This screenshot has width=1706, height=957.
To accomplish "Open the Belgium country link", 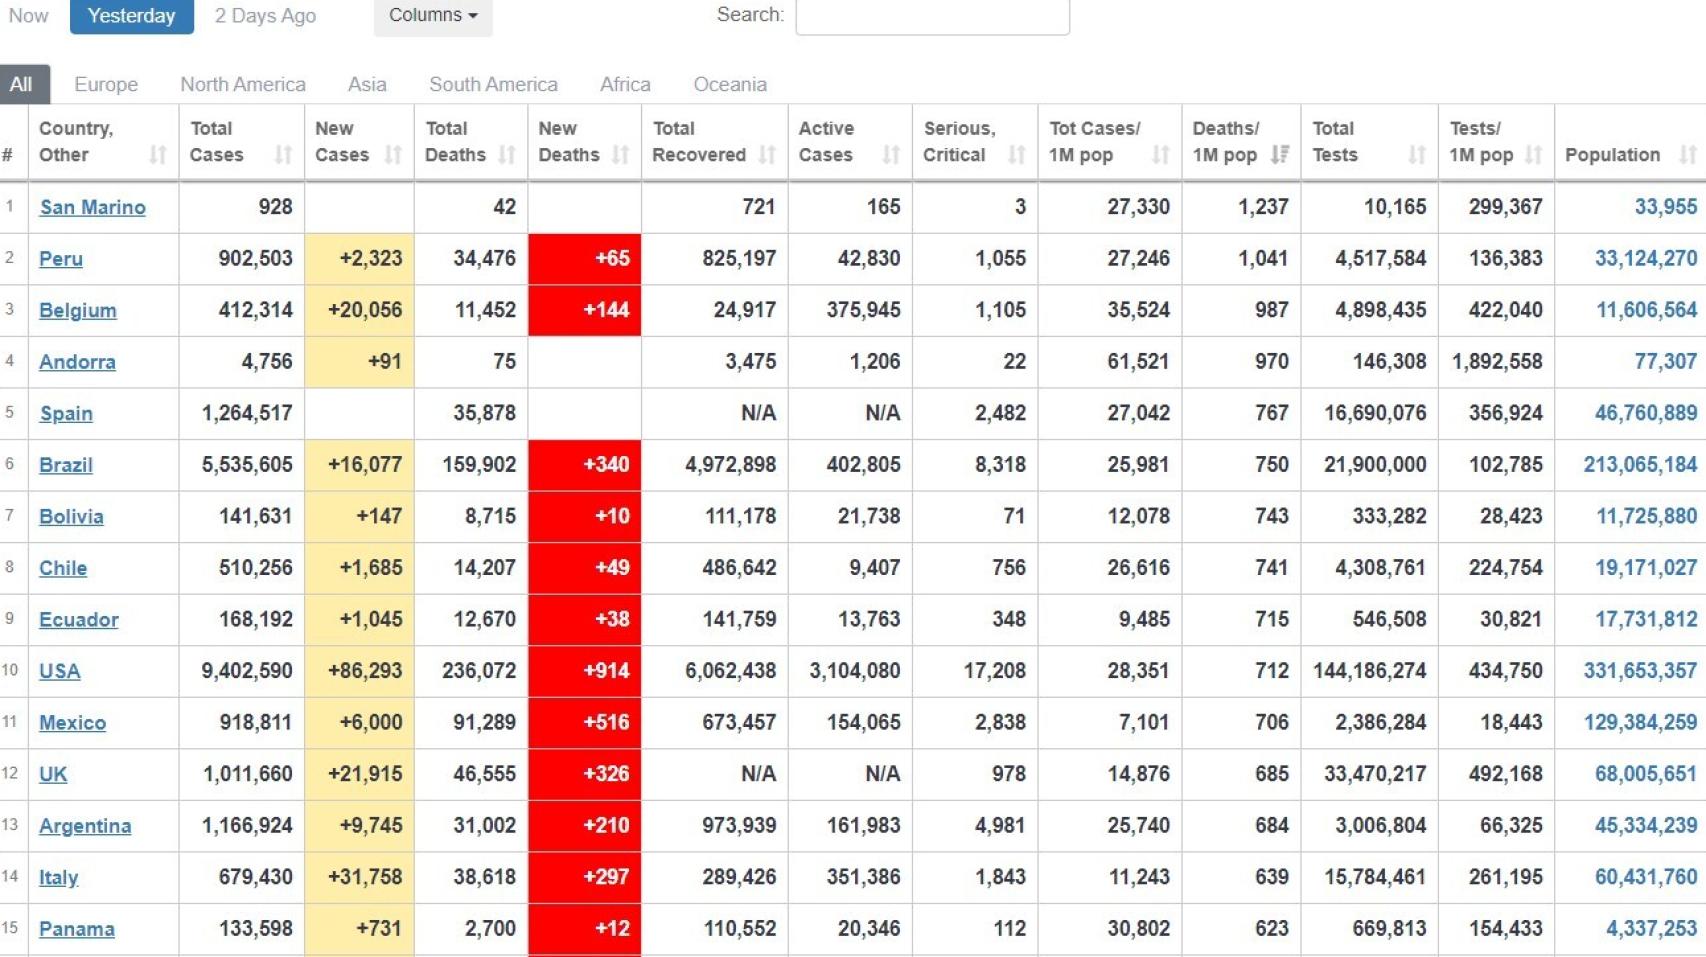I will (77, 310).
